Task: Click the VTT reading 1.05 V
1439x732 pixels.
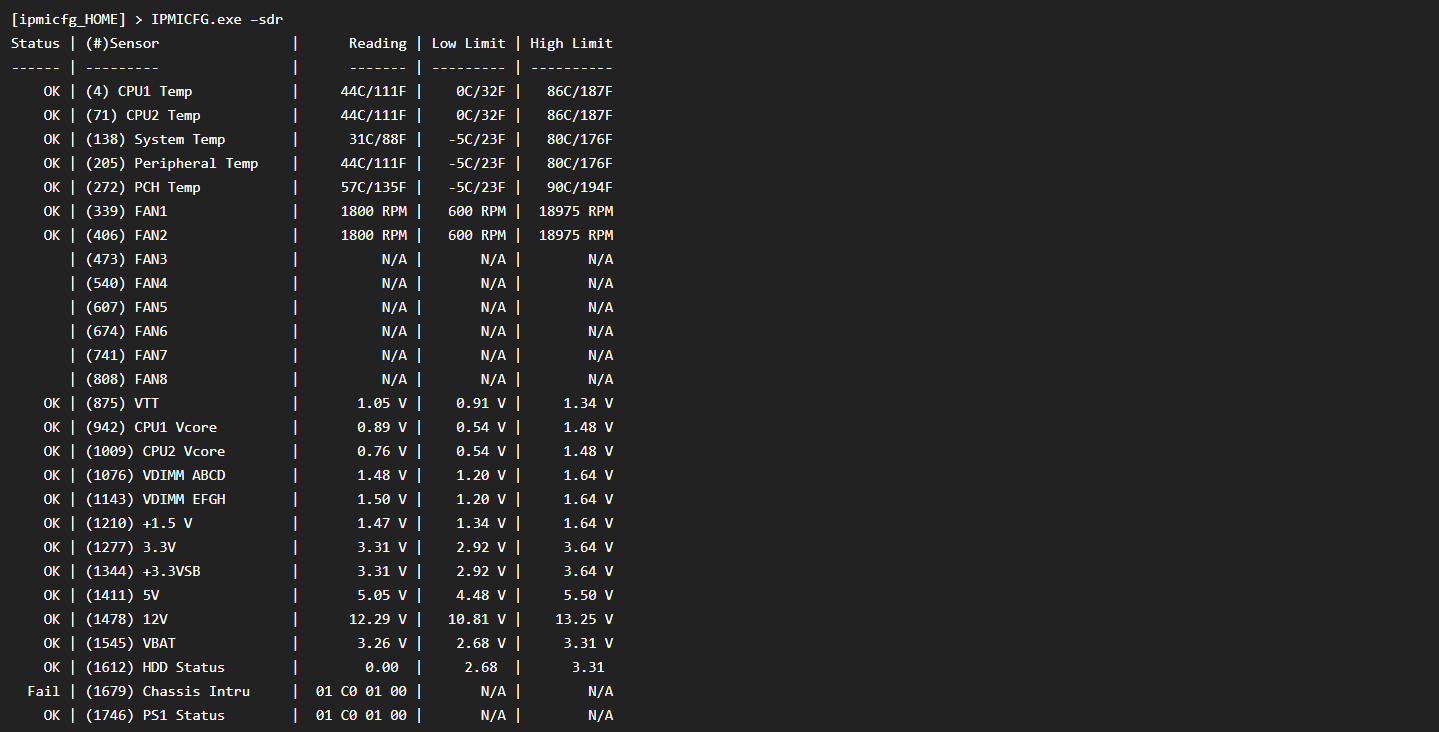Action: pos(381,403)
